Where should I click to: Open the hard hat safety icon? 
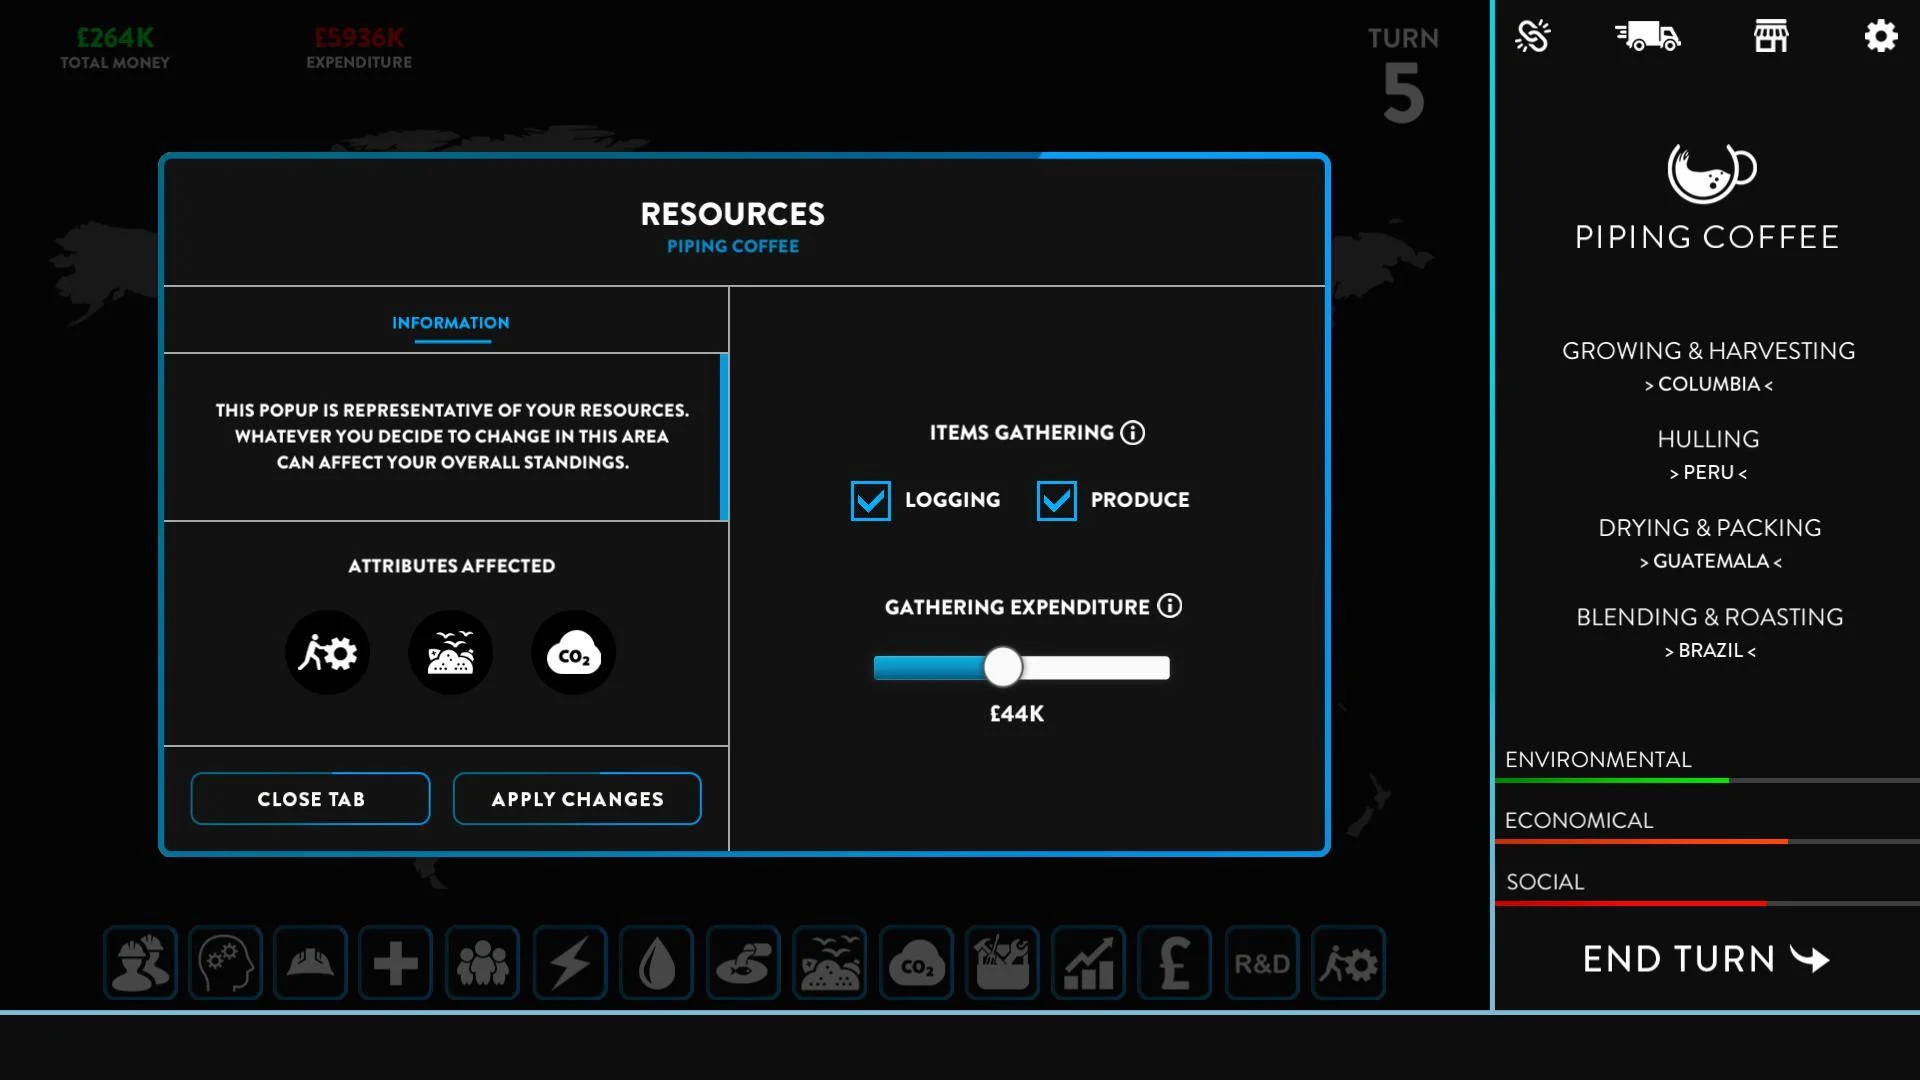310,963
